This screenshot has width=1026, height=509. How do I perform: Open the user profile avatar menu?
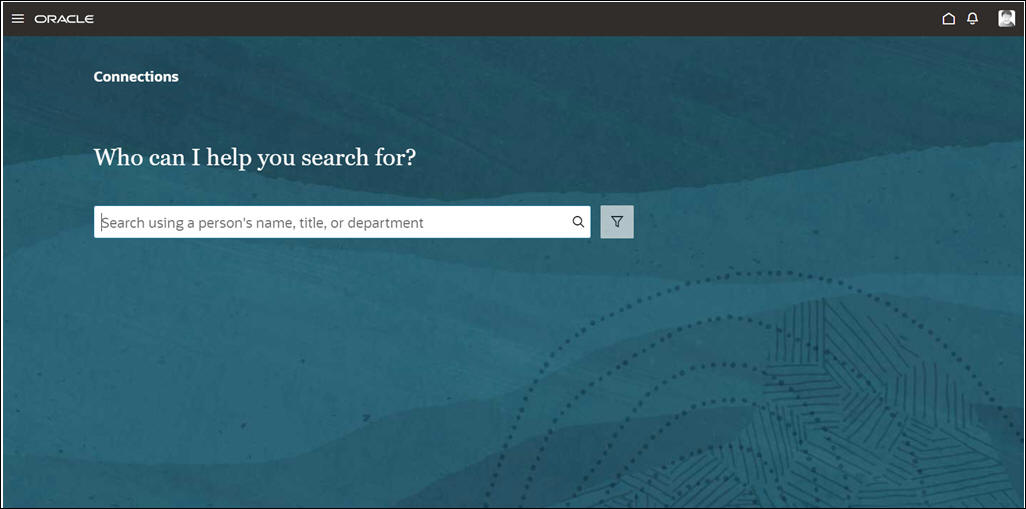1006,18
